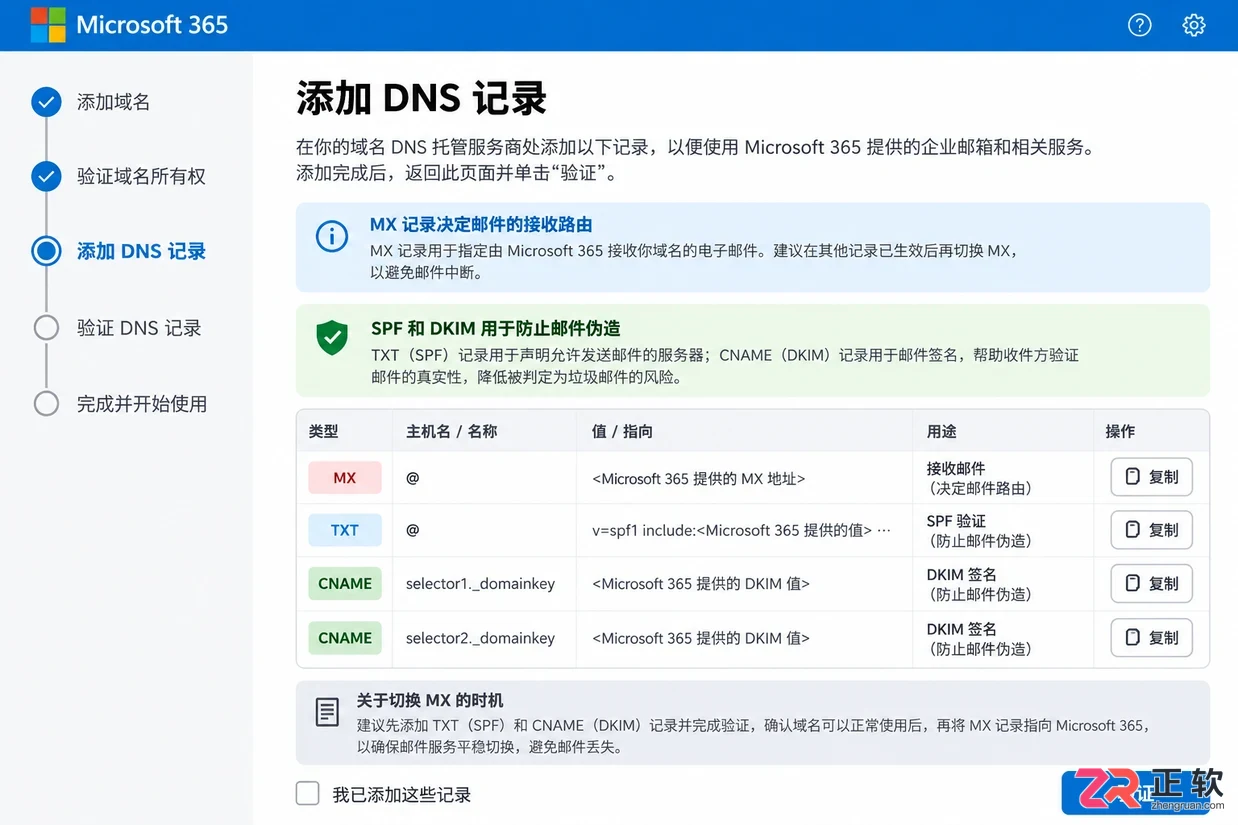Select the v=spf1 include value cell
The image size is (1238, 825).
pos(741,531)
